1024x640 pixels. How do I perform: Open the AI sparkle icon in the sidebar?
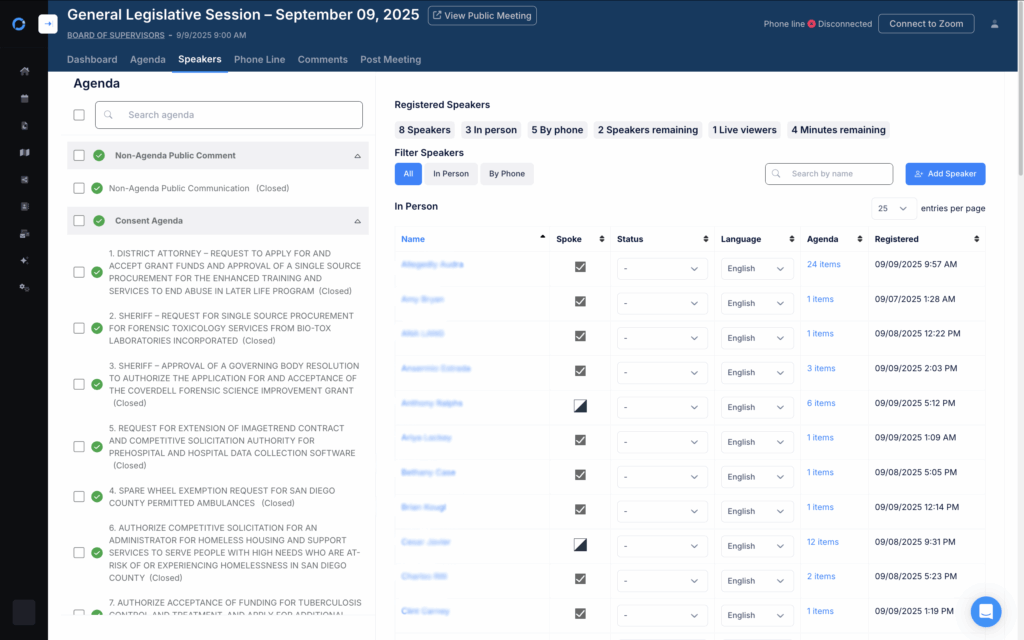(24, 259)
